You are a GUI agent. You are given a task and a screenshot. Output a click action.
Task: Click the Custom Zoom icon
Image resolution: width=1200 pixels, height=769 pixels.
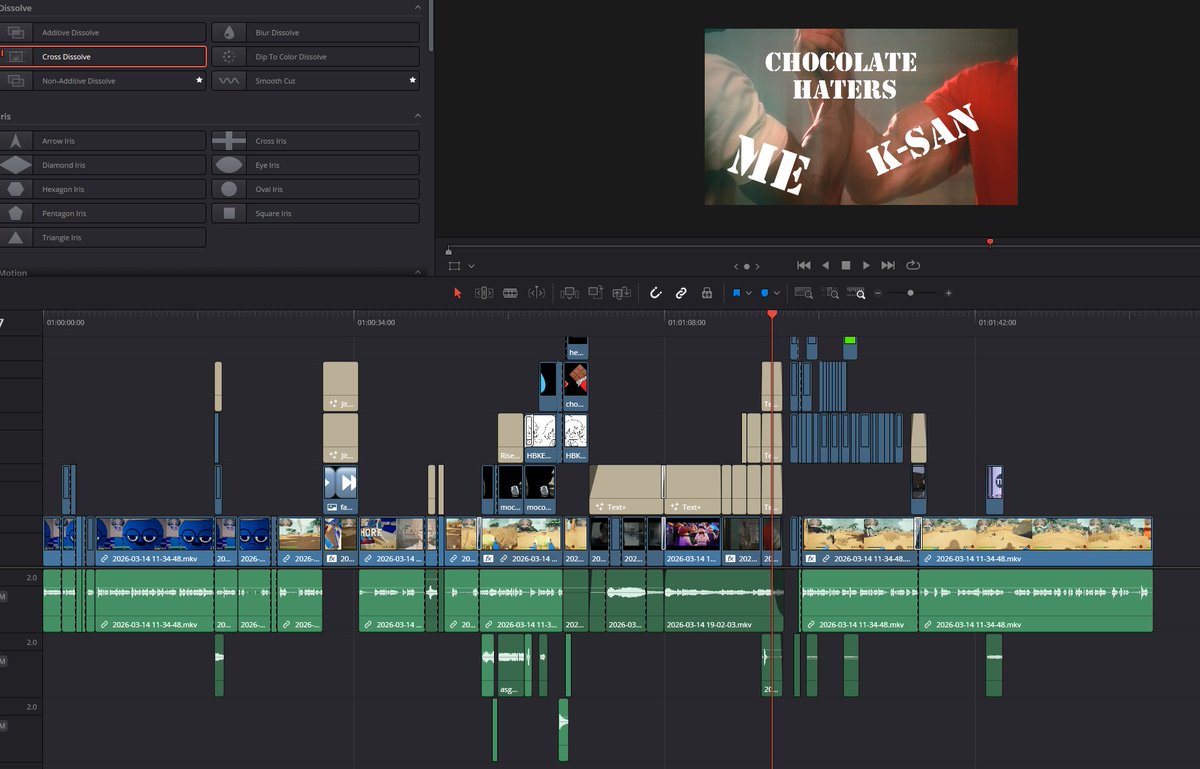point(857,293)
